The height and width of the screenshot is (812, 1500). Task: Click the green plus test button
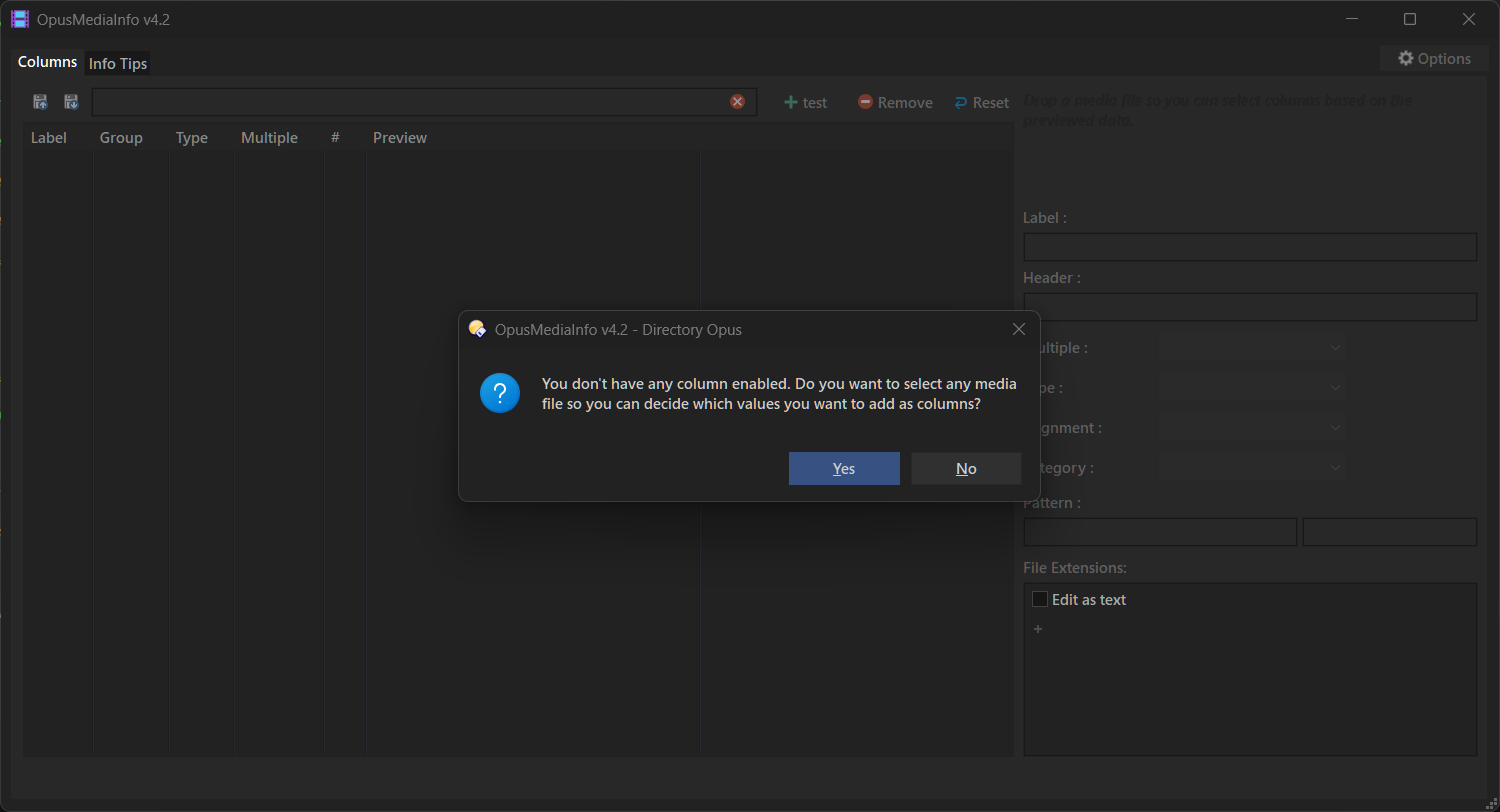coord(805,103)
